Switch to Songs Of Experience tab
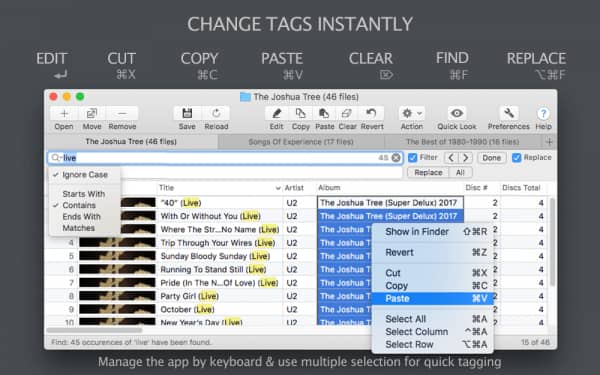 tap(301, 142)
